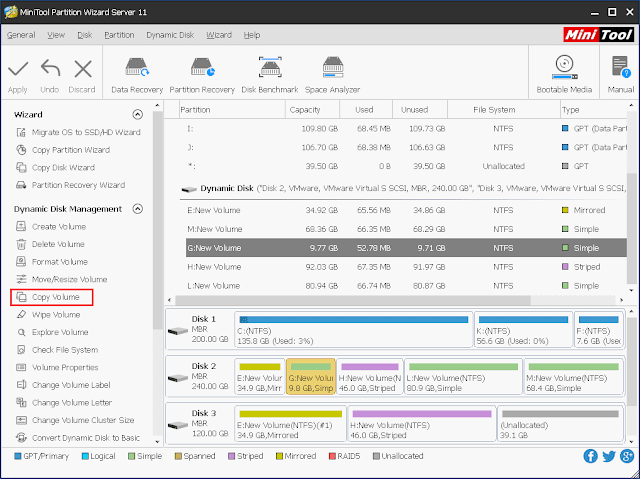Select Disk 3 disk header
Viewport: 640px width, 479px height.
[200, 424]
